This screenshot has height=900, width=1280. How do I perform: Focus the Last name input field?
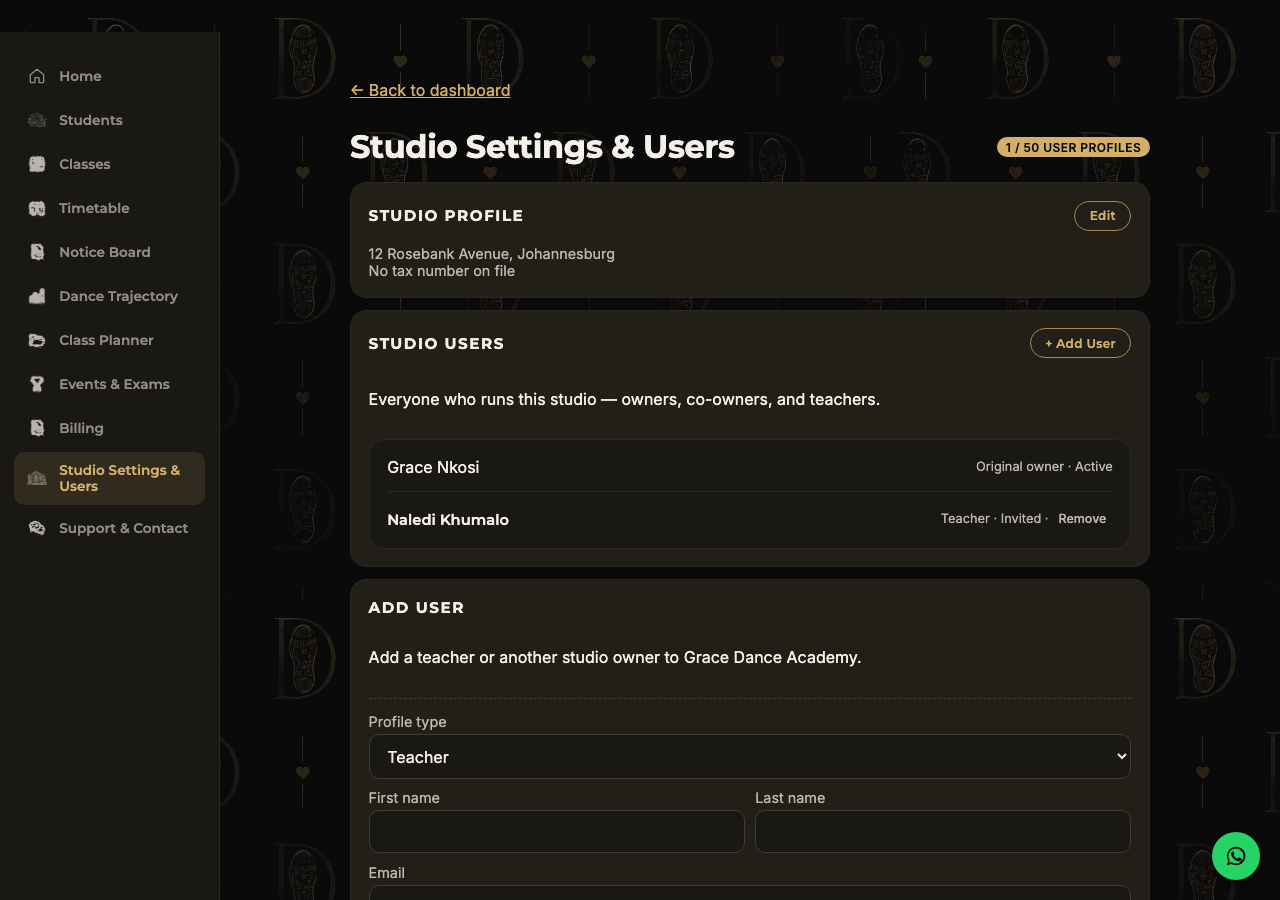[943, 831]
